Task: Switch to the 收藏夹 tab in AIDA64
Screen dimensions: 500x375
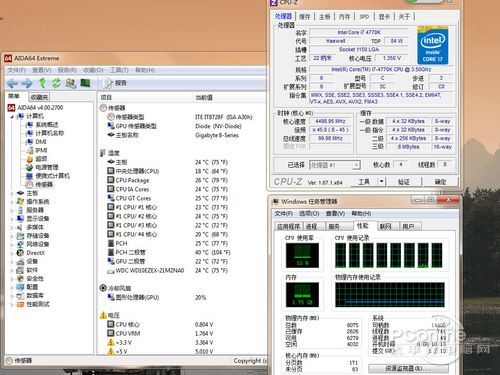Action: pos(39,97)
